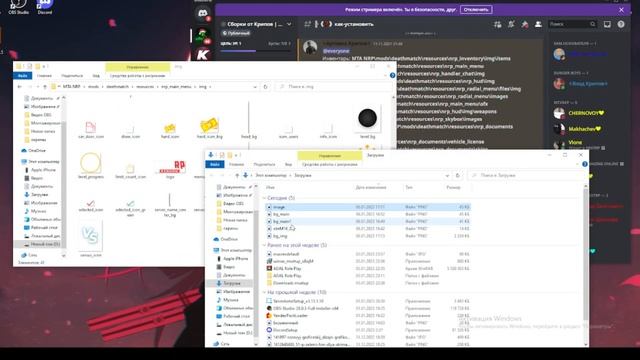Screen dimensions: 640x360
Task: Click up arrow in Загрузки window
Action: [237, 175]
